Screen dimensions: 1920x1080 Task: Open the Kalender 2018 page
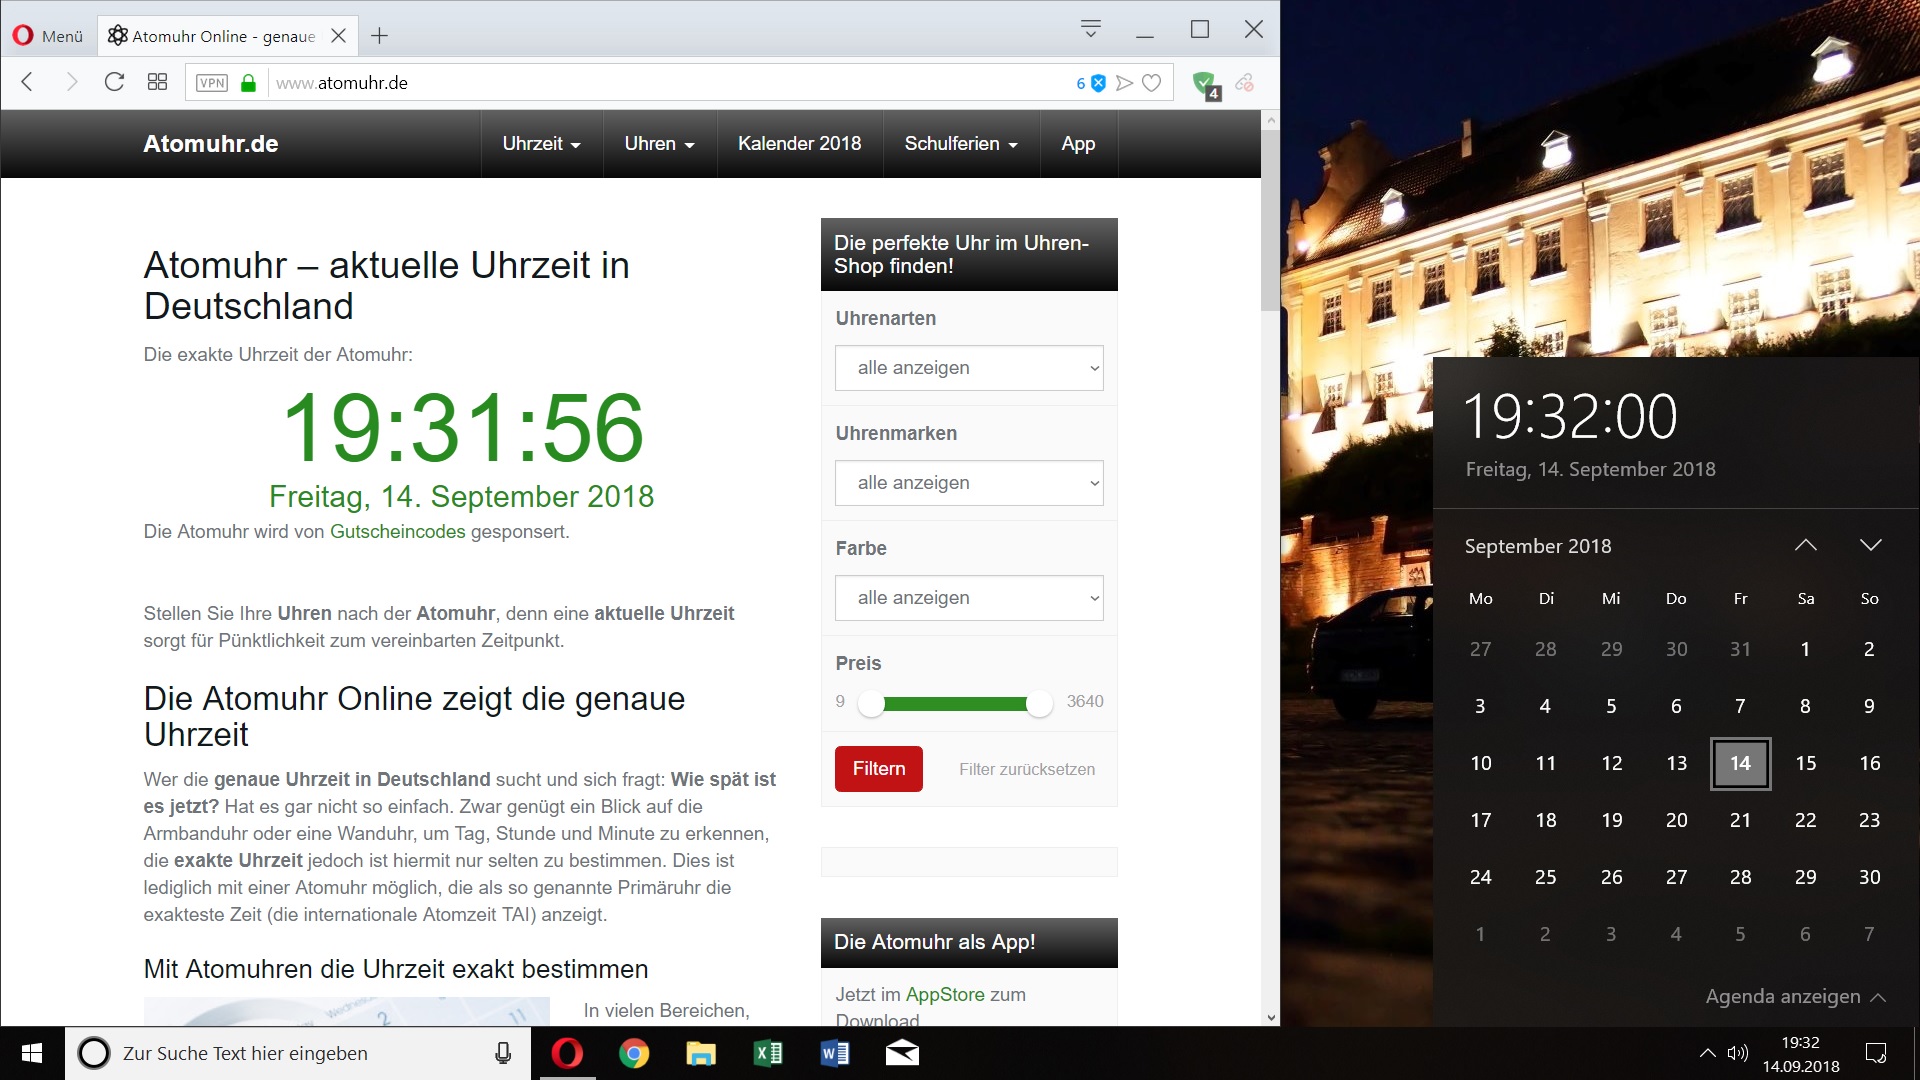point(800,144)
